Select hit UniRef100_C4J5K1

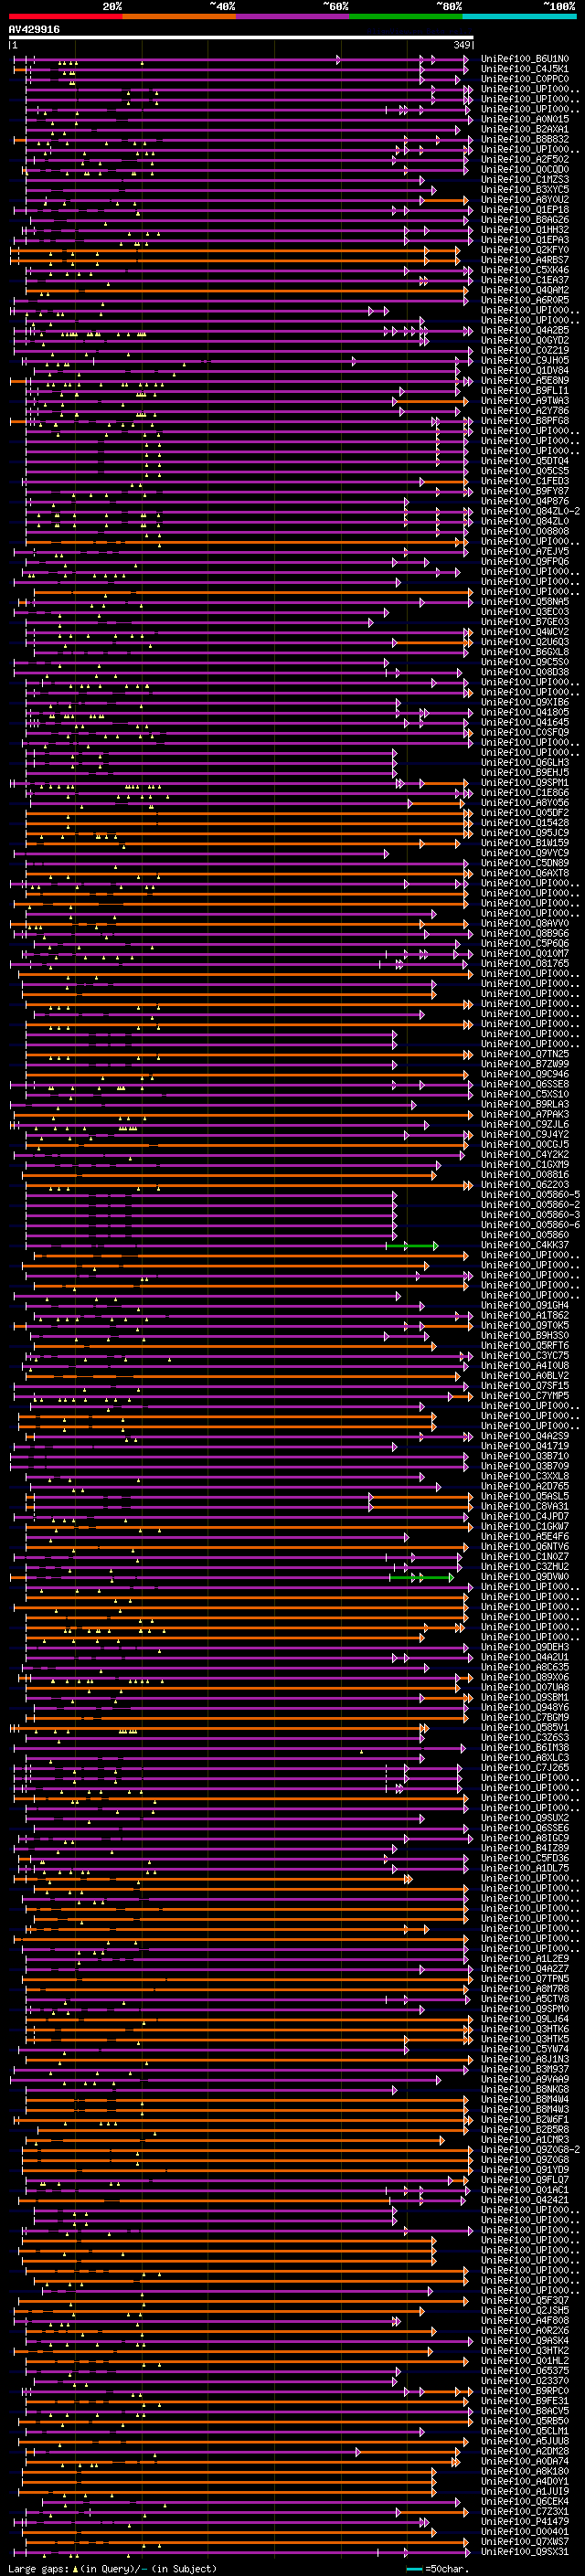[525, 69]
